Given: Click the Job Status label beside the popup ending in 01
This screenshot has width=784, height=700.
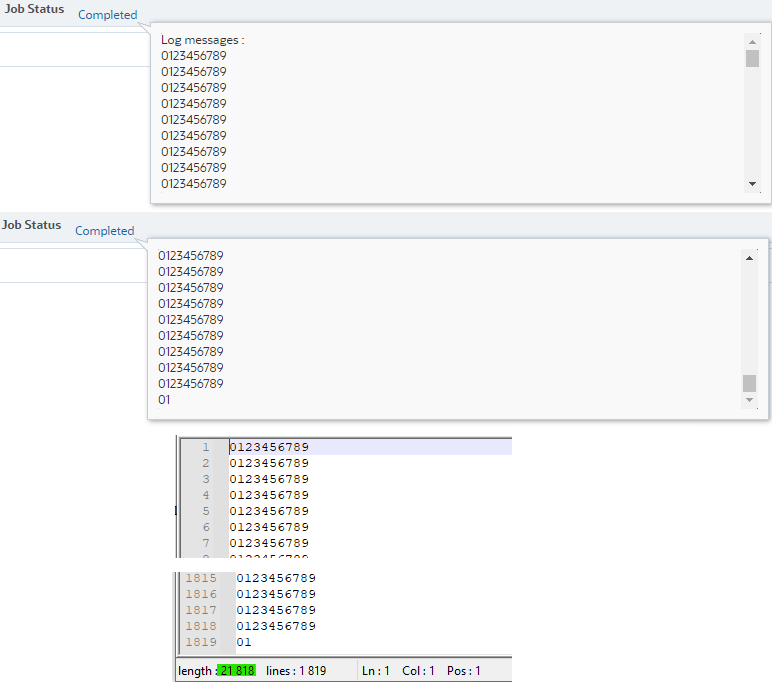Looking at the screenshot, I should click(x=31, y=225).
